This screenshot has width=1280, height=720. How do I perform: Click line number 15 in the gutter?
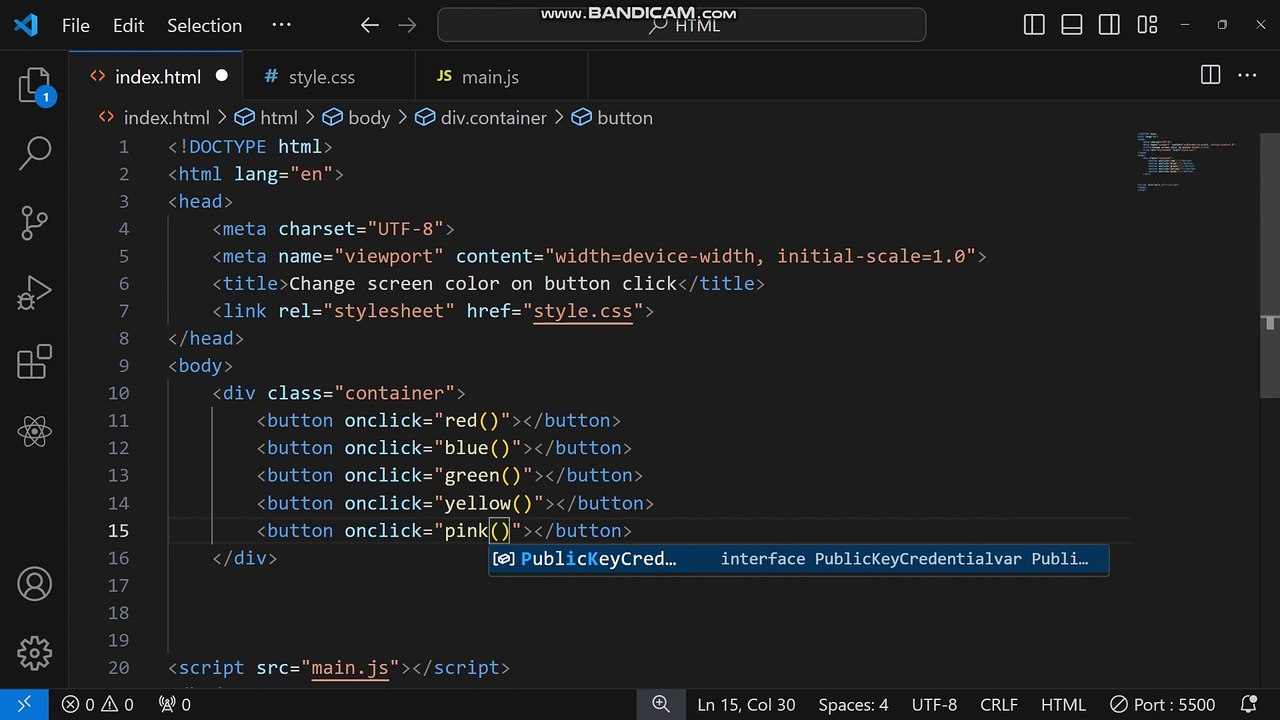118,530
